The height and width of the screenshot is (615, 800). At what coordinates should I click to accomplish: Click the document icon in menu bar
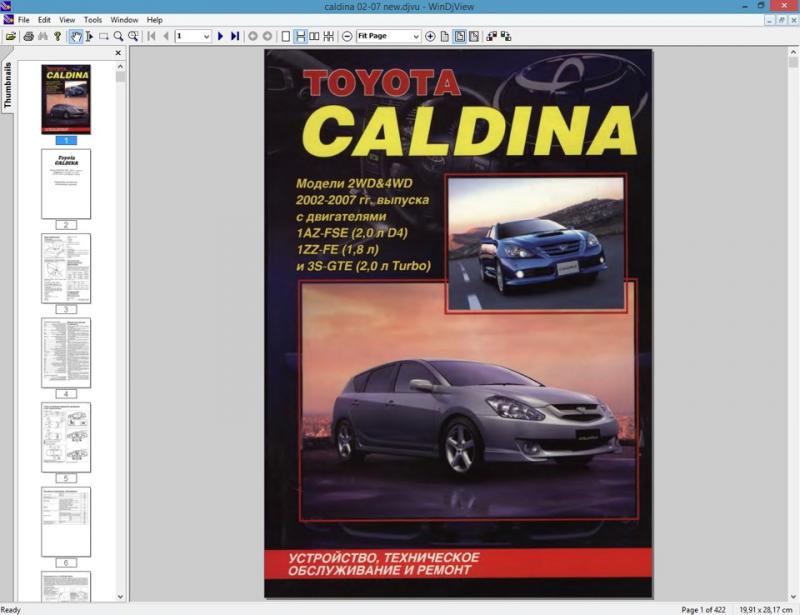9,20
